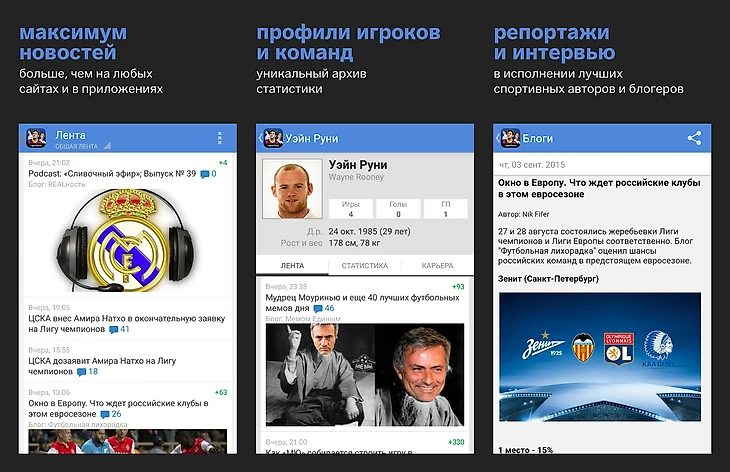Tap the Блоги title in header

pos(538,138)
